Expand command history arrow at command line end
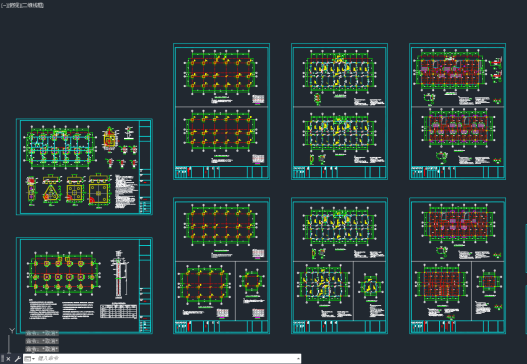 [298, 359]
